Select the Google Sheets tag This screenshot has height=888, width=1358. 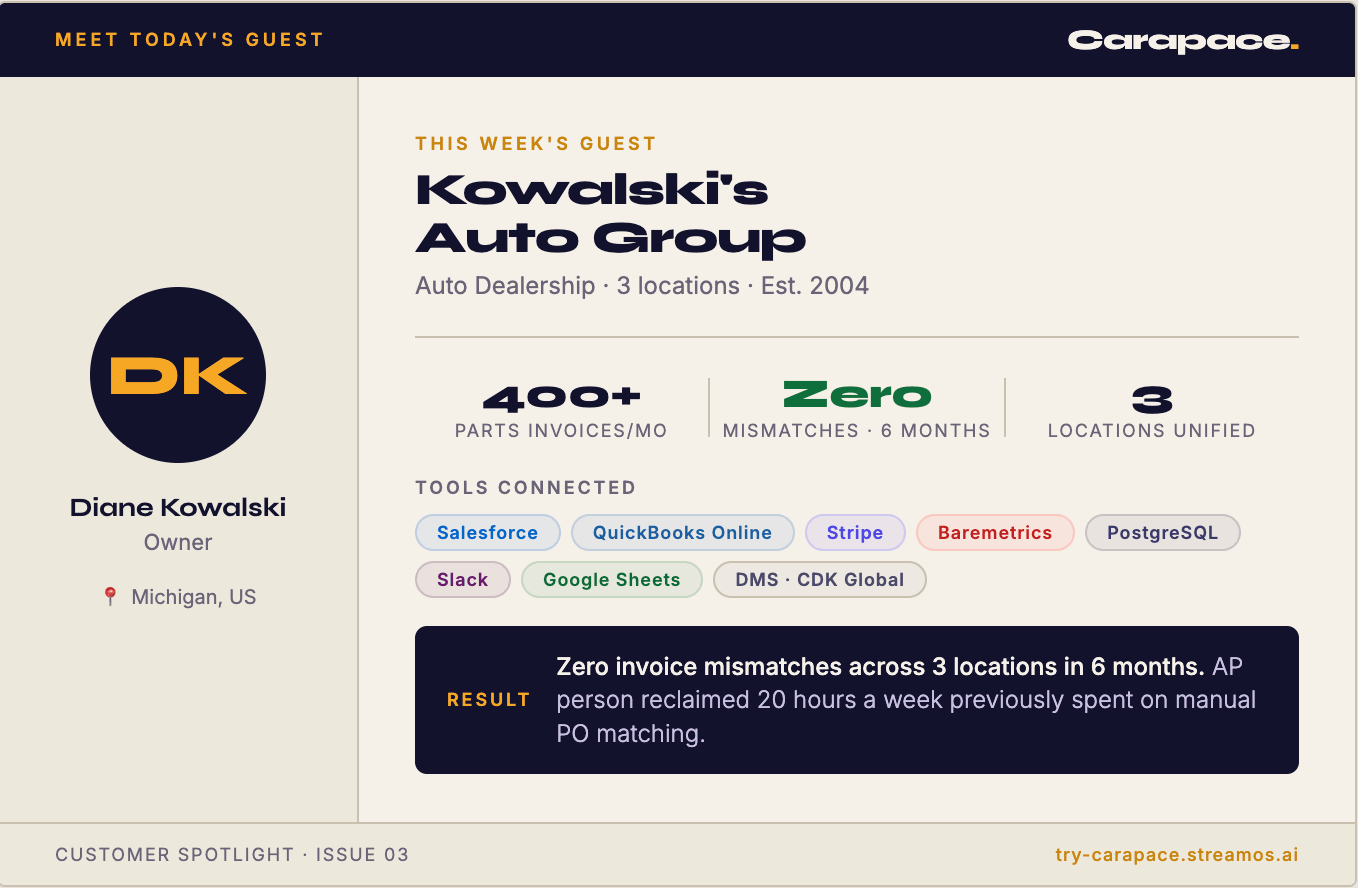pyautogui.click(x=612, y=580)
